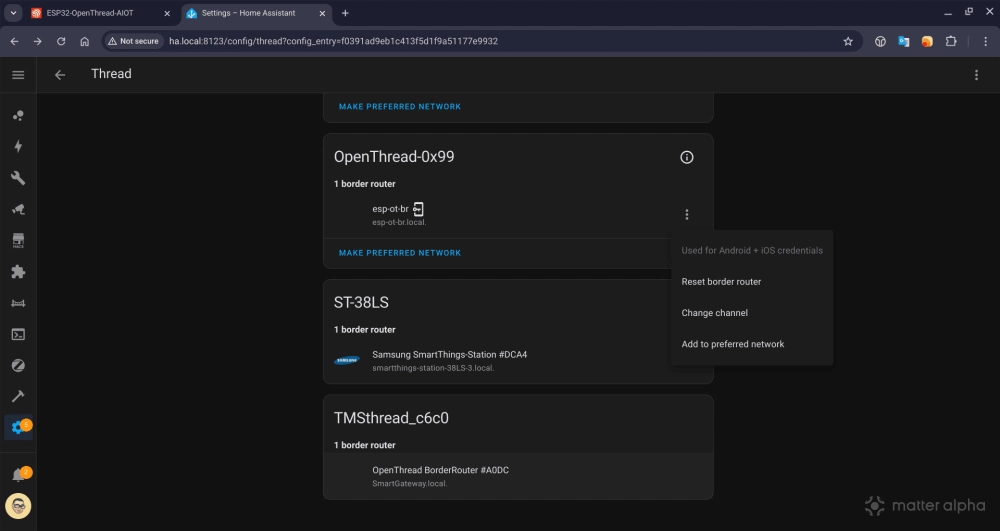Open the puzzle piece sidebar icon
The image size is (1000, 531).
18,272
